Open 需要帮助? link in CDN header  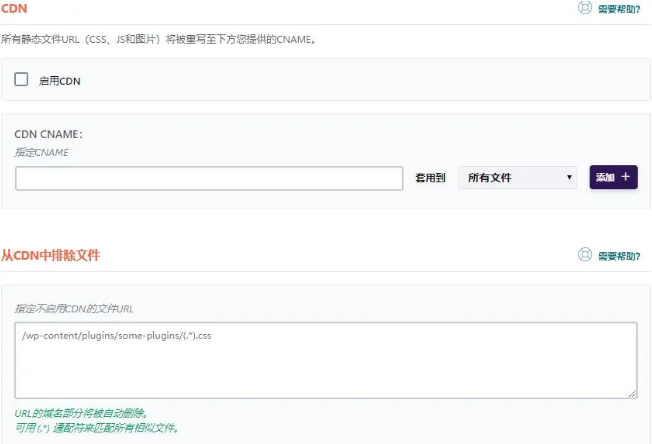pos(619,9)
